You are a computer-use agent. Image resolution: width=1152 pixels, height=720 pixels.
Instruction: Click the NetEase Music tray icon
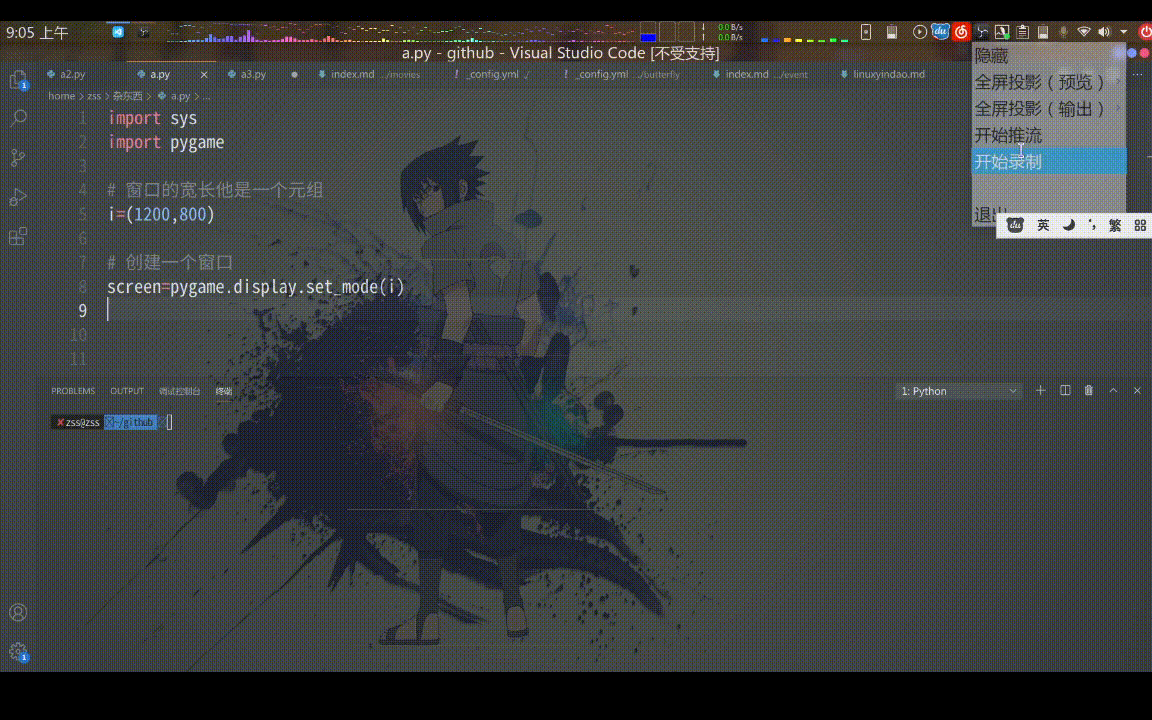click(961, 32)
